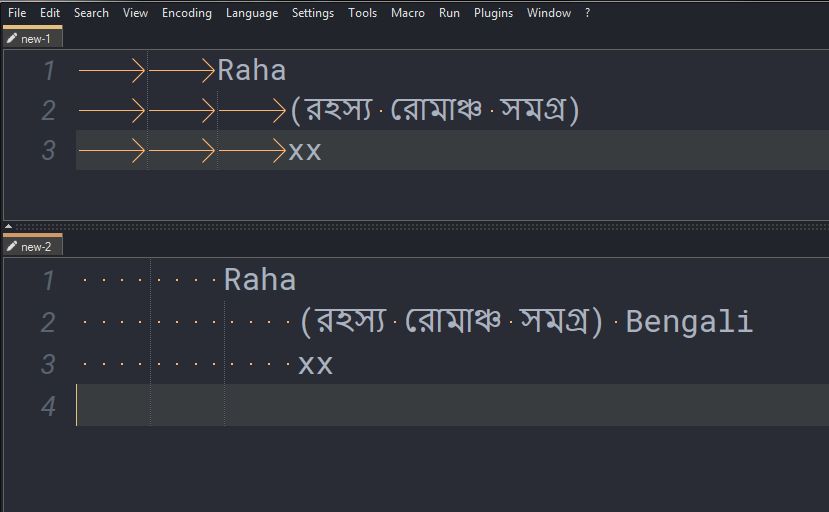Open the Tools menu
Image resolution: width=829 pixels, height=512 pixels.
pyautogui.click(x=363, y=13)
